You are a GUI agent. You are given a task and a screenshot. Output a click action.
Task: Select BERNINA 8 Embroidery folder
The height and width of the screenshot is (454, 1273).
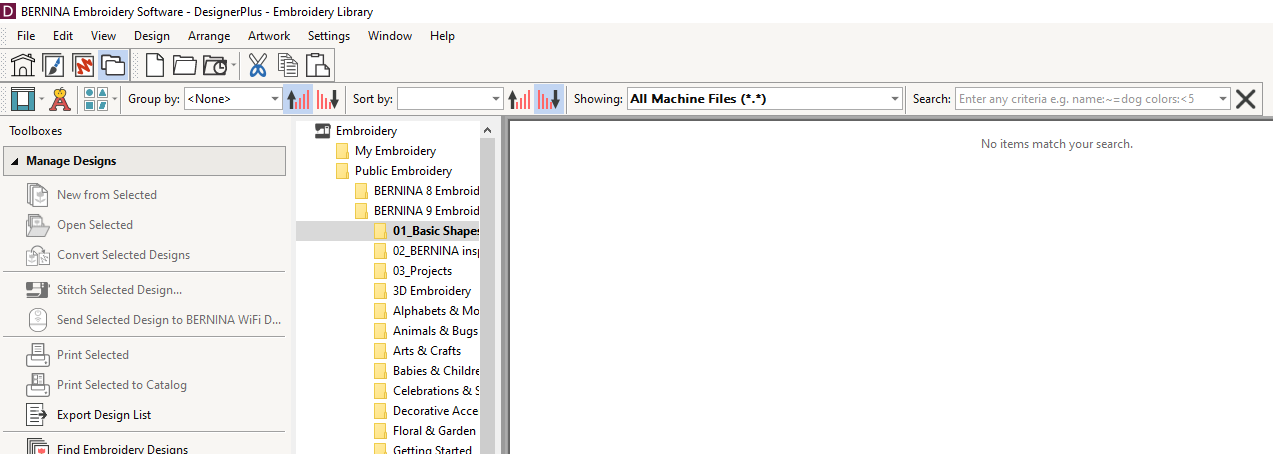click(x=426, y=191)
